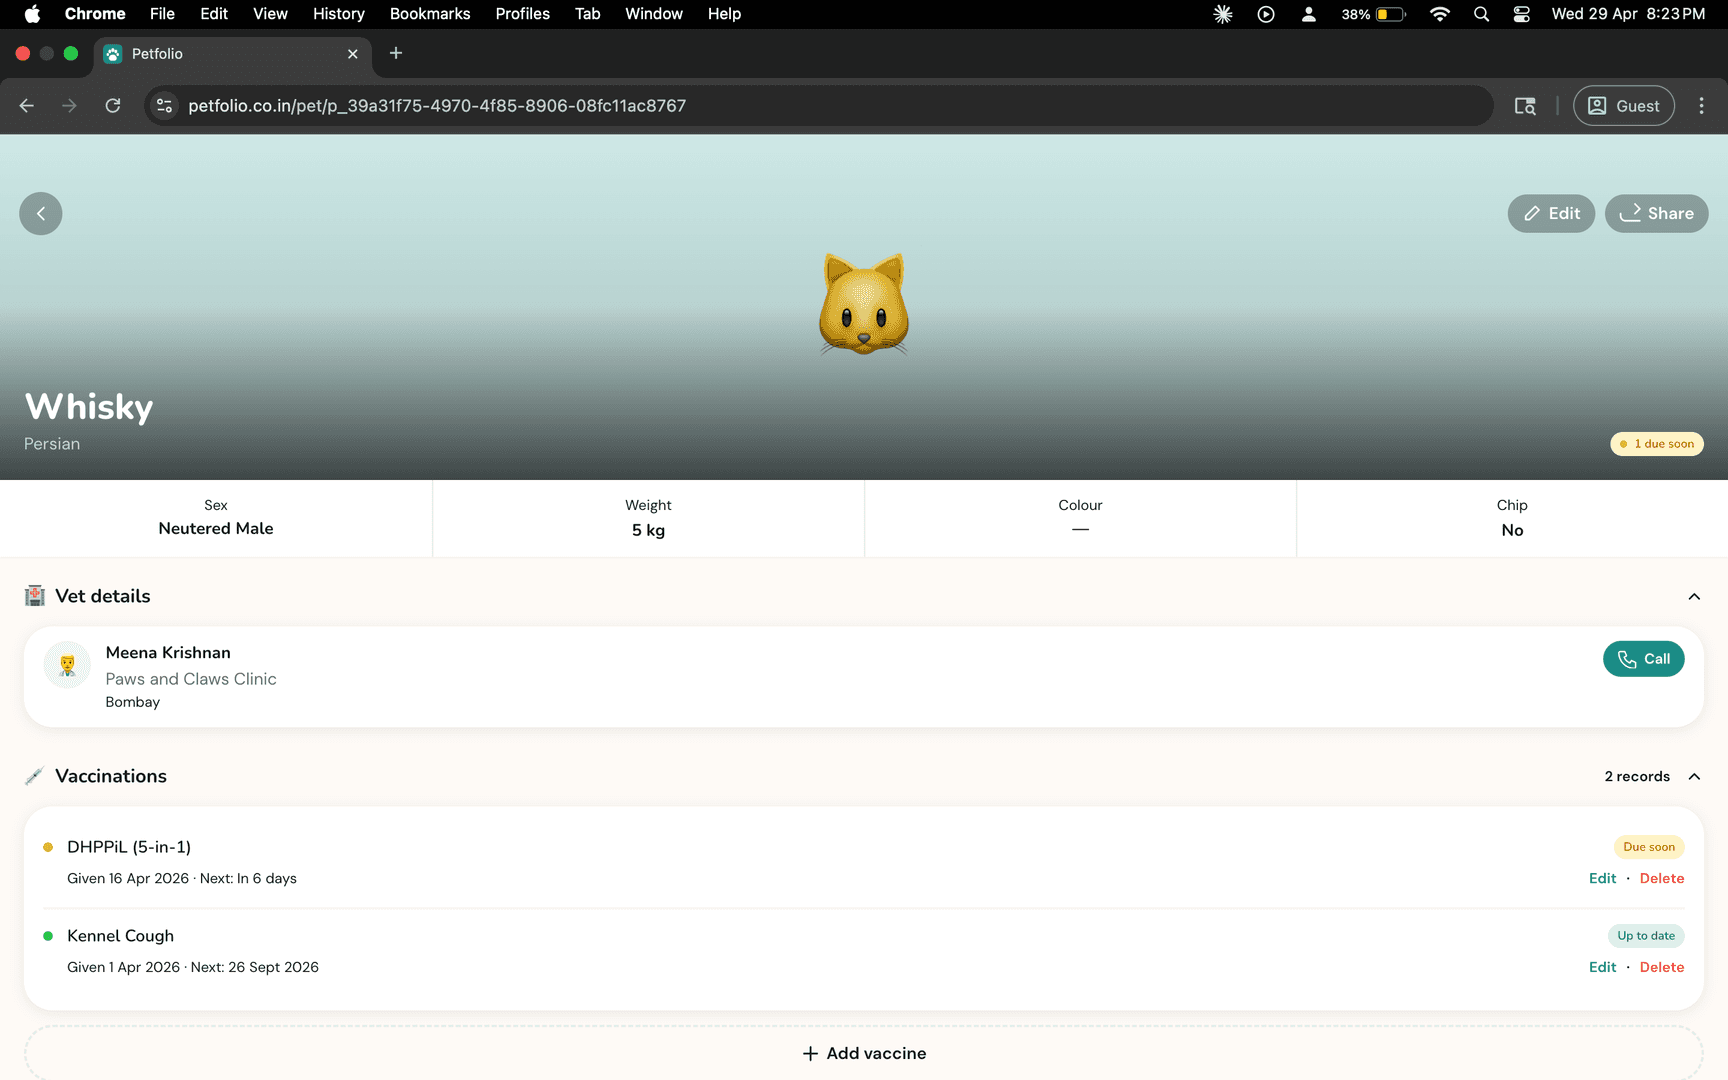Click the user silhouette menu bar icon
This screenshot has height=1080, width=1728.
(1308, 14)
